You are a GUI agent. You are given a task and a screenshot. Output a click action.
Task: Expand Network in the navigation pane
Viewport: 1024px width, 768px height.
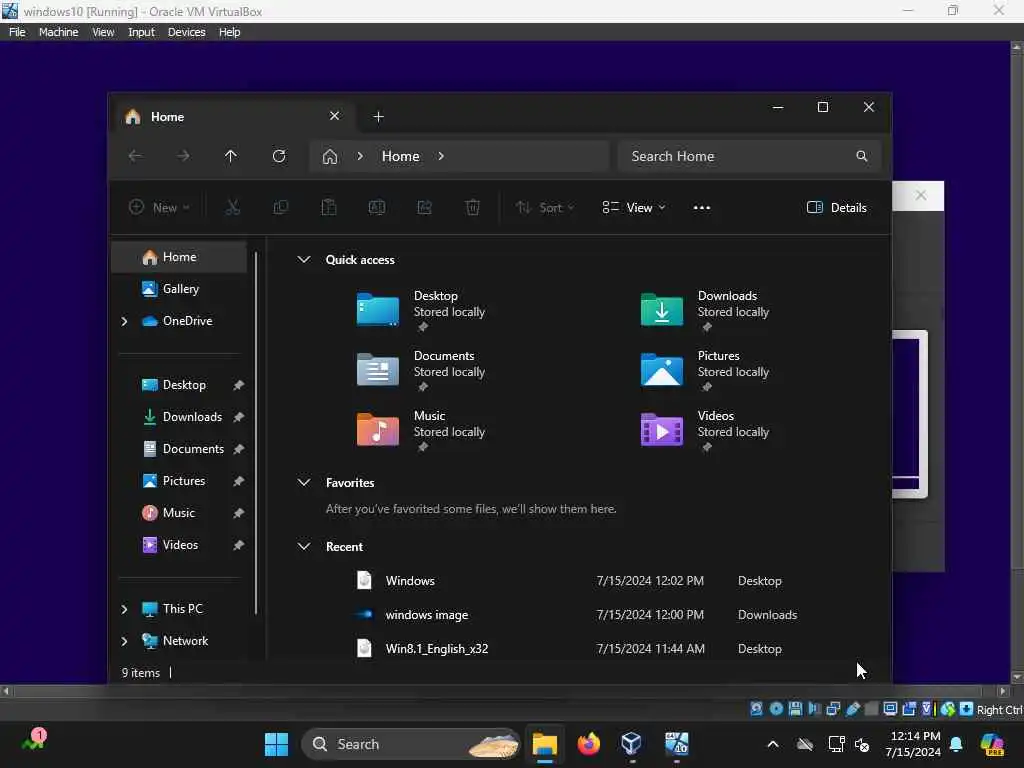click(124, 641)
